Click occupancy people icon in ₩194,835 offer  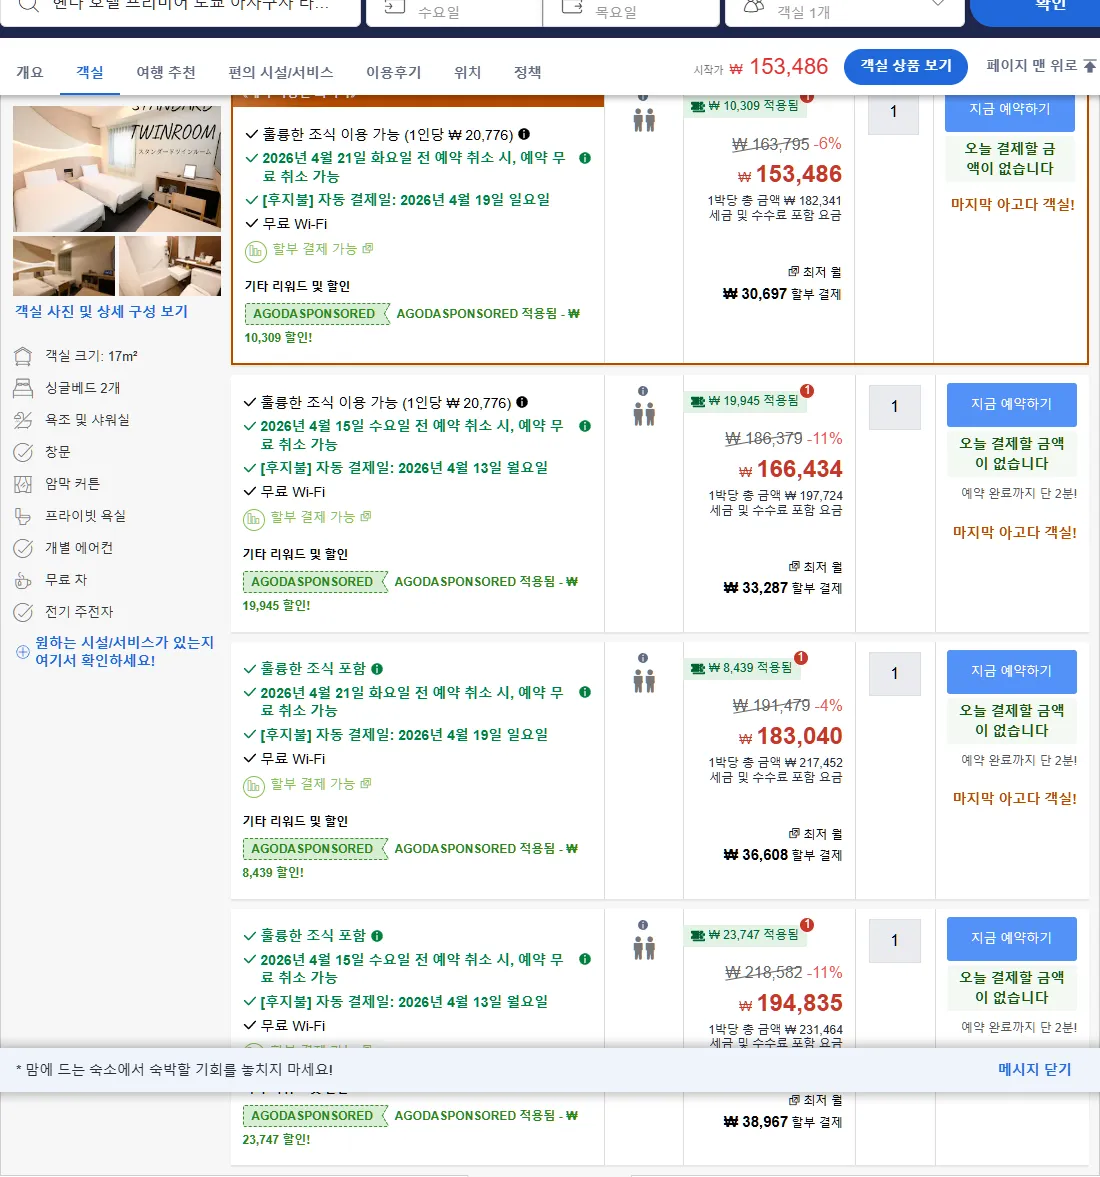coord(643,949)
